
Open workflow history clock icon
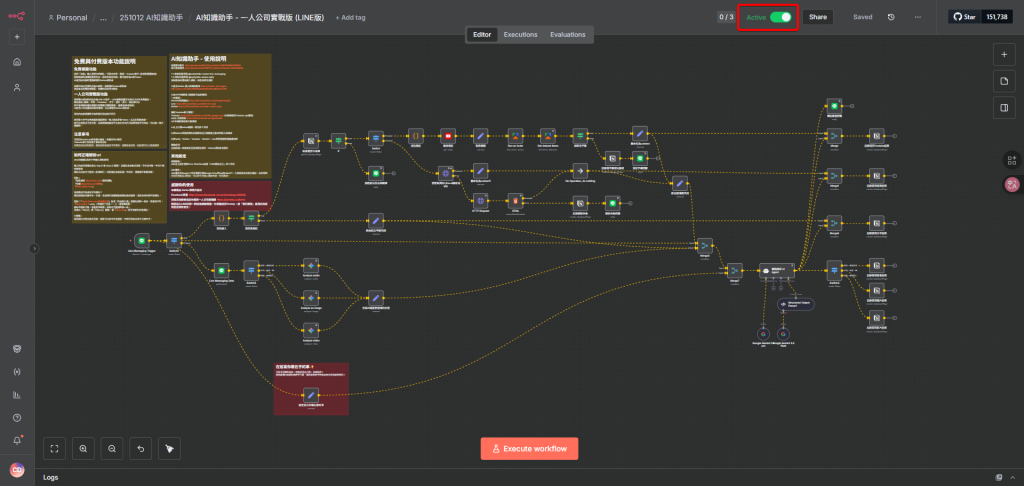(891, 17)
